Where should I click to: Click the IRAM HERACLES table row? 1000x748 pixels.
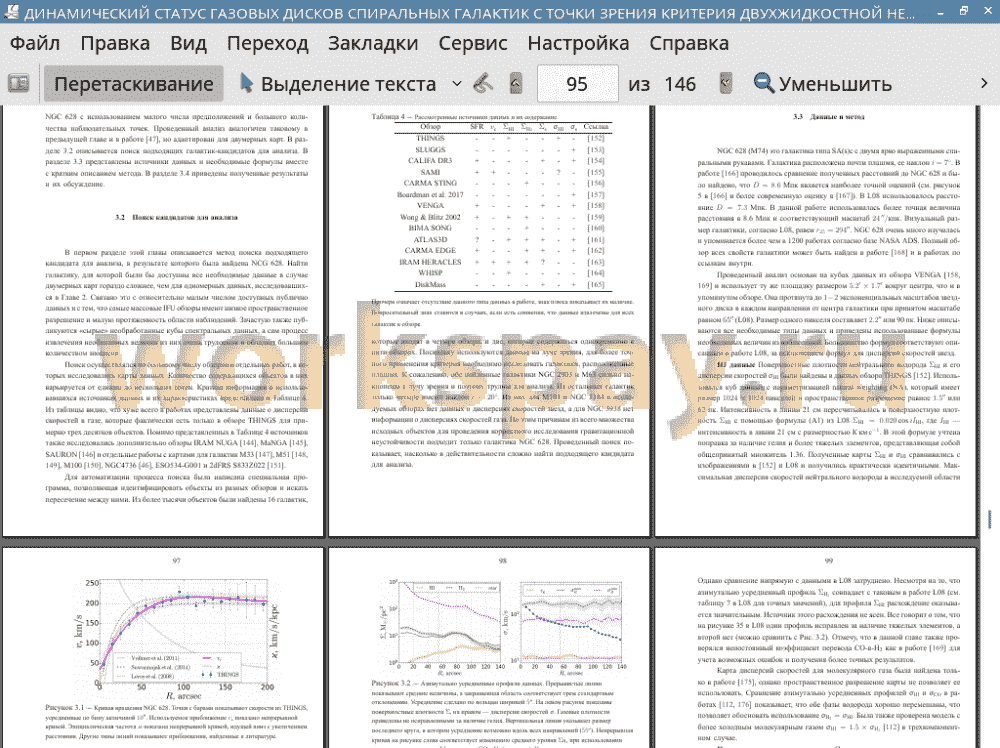click(x=503, y=262)
